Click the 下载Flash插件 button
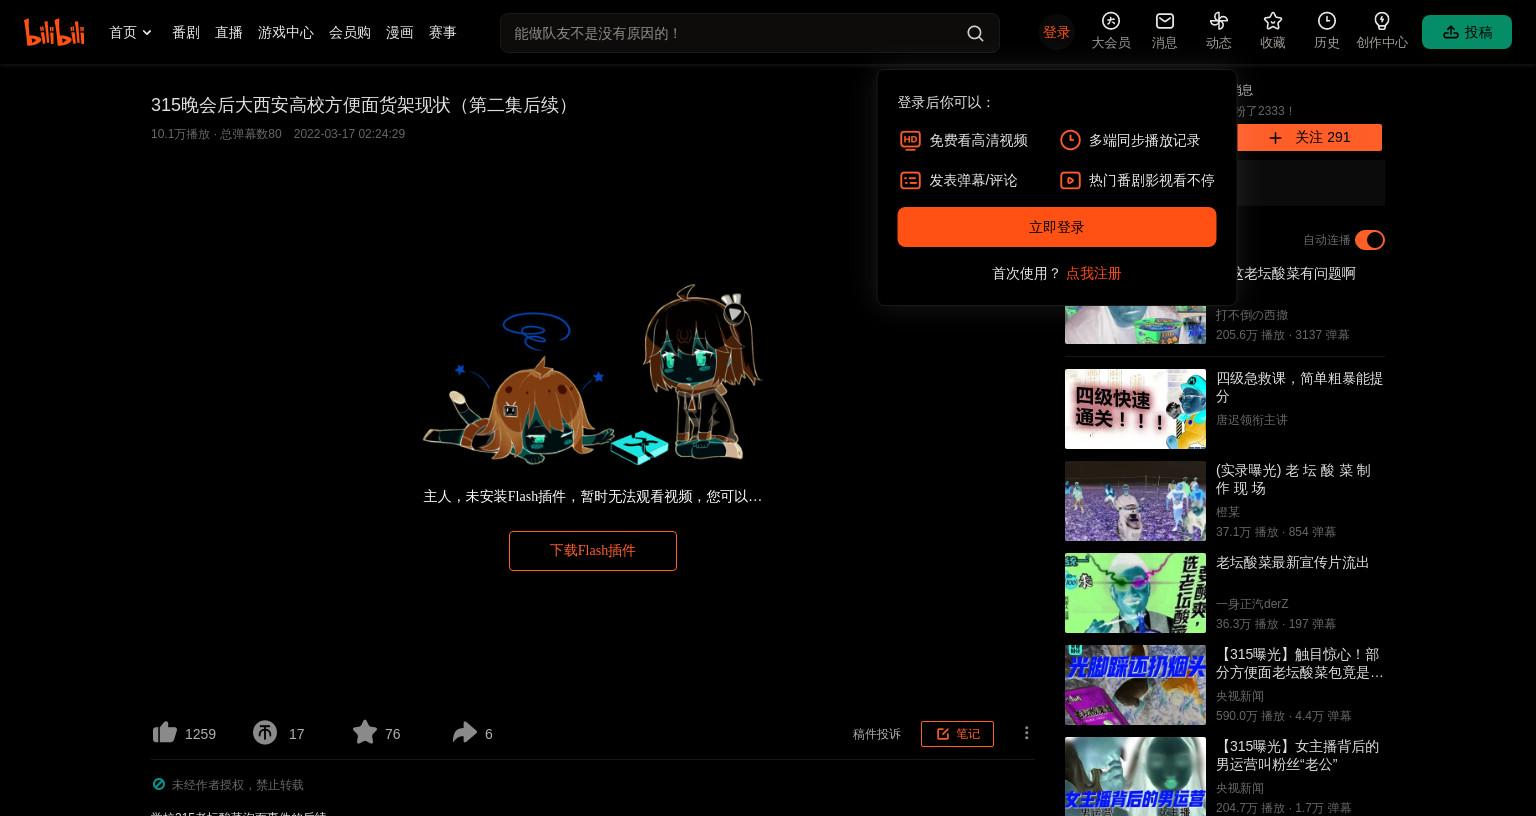This screenshot has height=816, width=1536. [593, 551]
